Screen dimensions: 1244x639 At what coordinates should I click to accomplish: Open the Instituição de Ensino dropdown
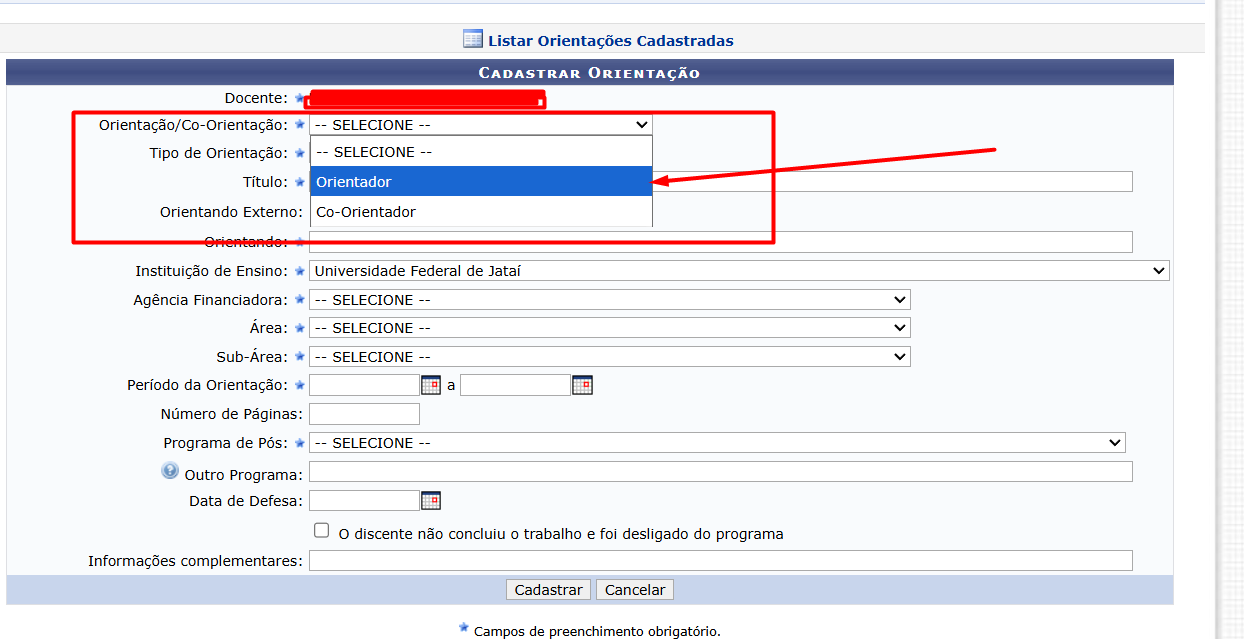click(739, 271)
